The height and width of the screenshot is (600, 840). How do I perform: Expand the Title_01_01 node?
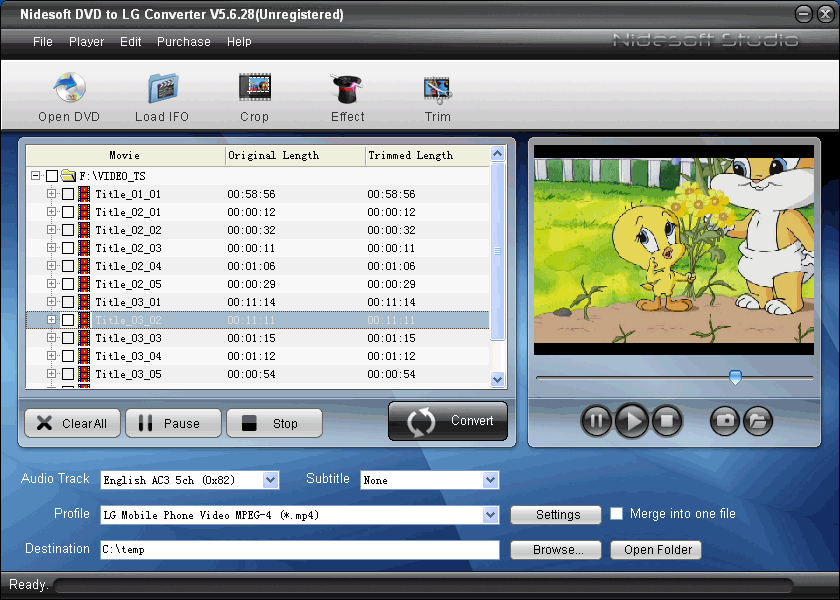click(51, 193)
